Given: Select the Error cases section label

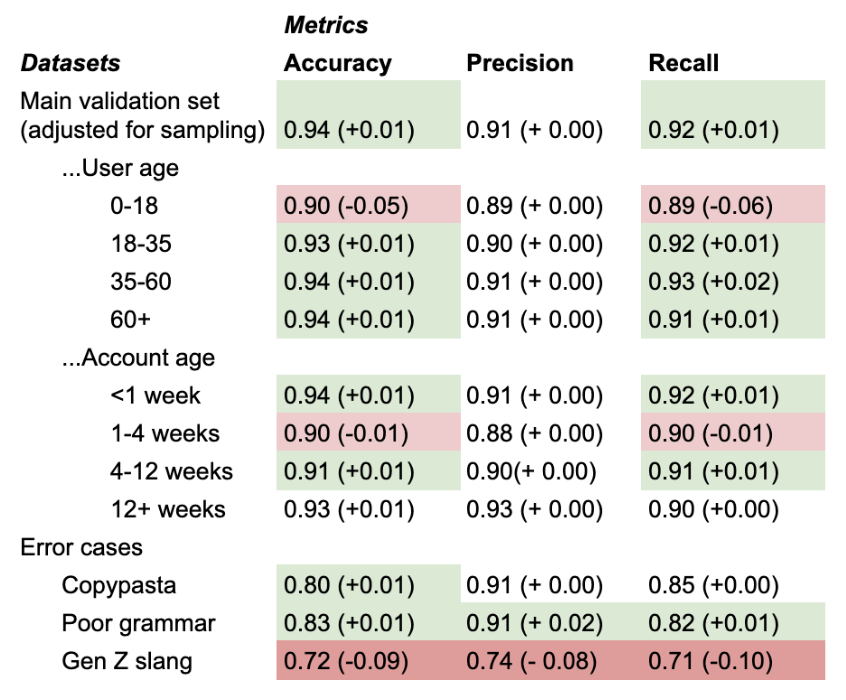Looking at the screenshot, I should [82, 547].
